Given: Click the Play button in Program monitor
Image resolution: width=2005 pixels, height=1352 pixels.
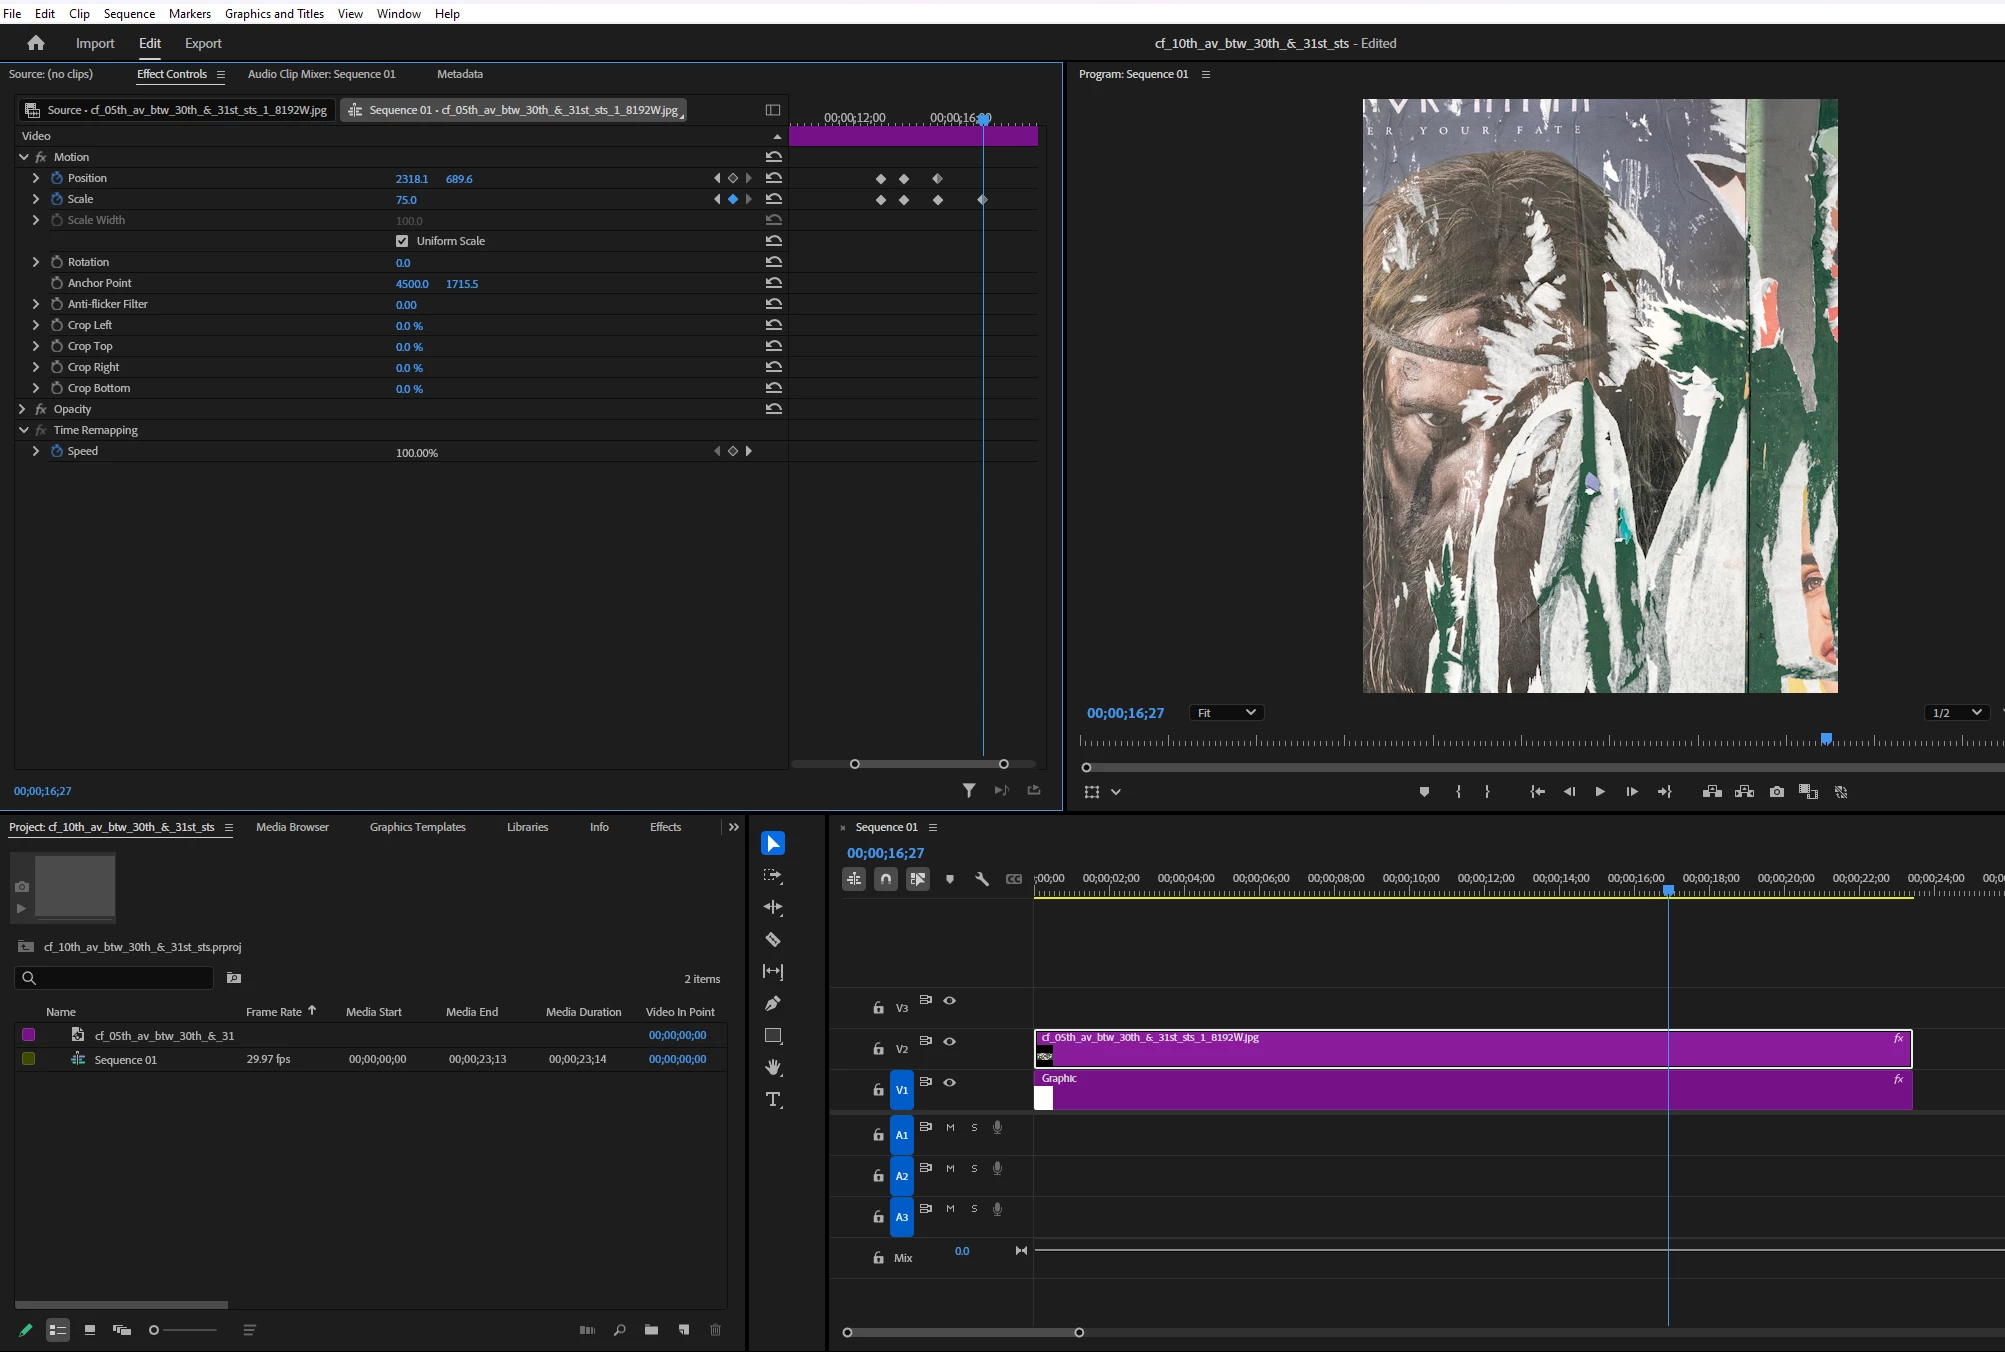Looking at the screenshot, I should coord(1600,791).
